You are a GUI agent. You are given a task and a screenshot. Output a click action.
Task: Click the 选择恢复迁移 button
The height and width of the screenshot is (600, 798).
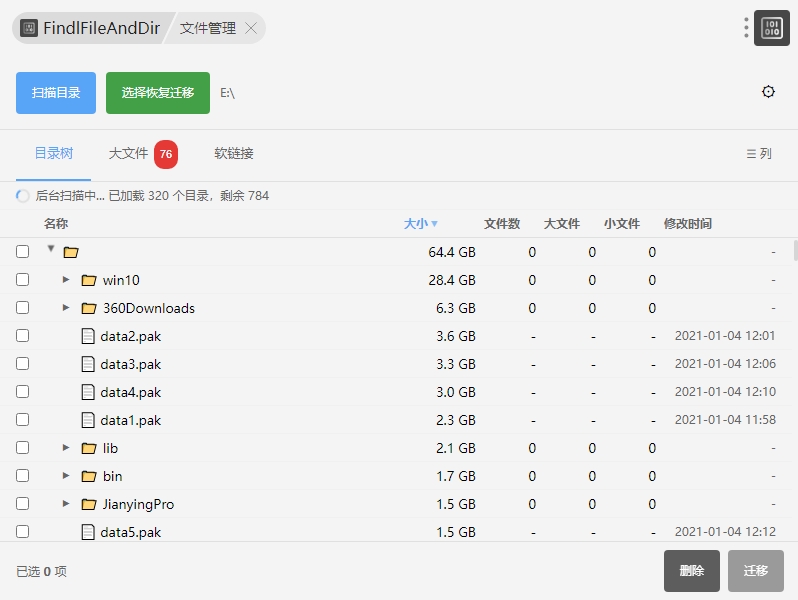click(x=158, y=93)
